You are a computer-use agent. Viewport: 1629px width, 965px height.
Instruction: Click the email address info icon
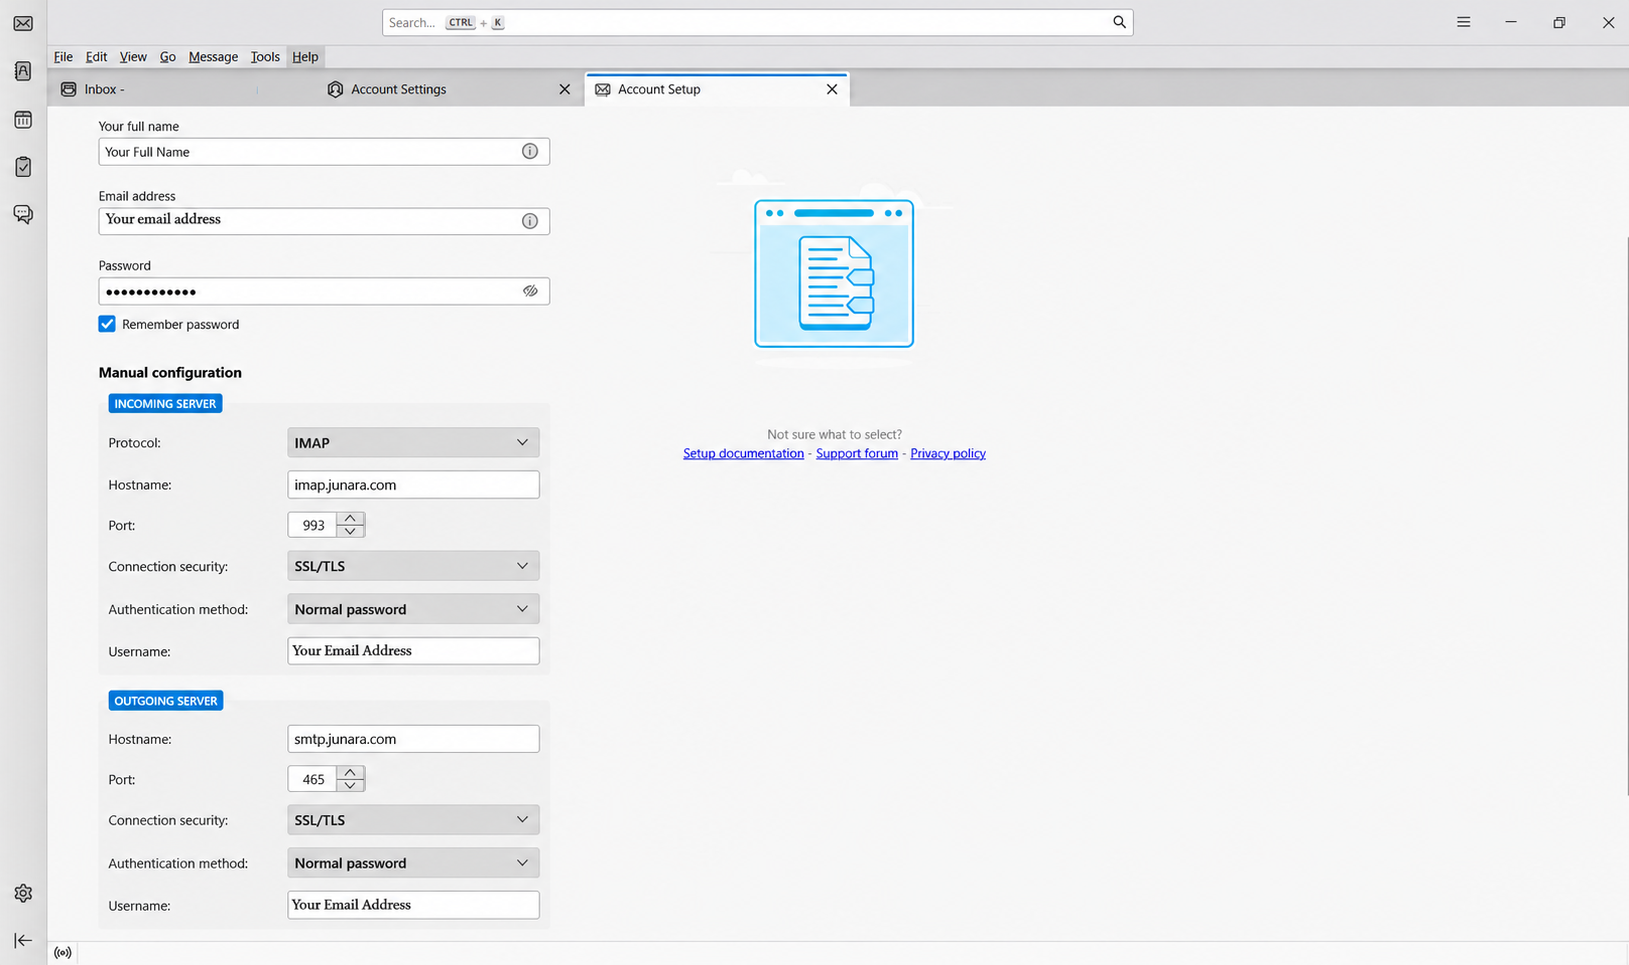coord(530,221)
